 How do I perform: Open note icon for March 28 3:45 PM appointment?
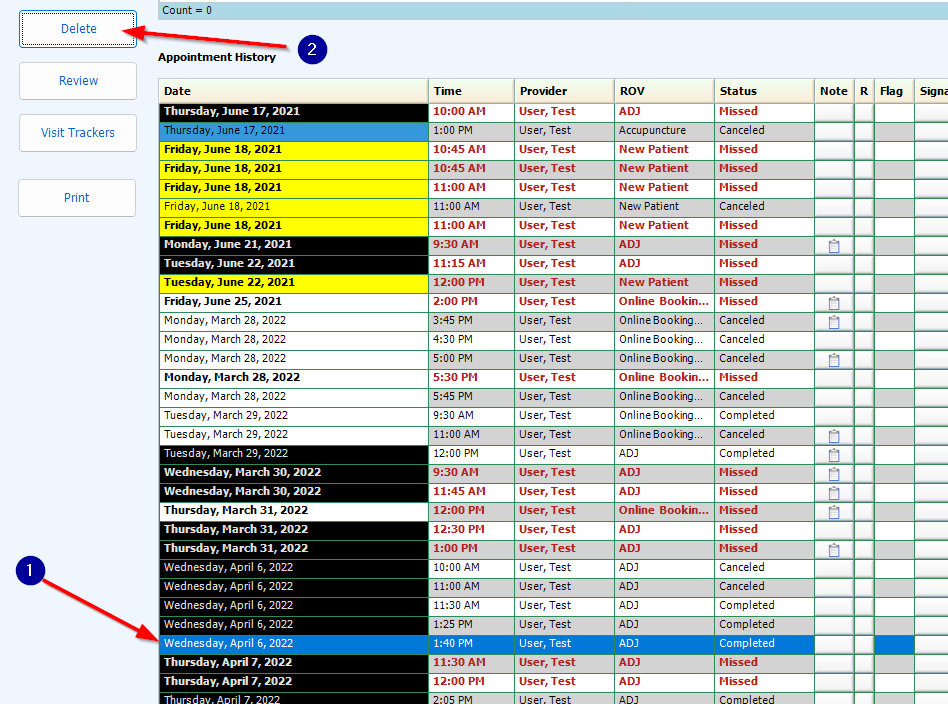[834, 322]
